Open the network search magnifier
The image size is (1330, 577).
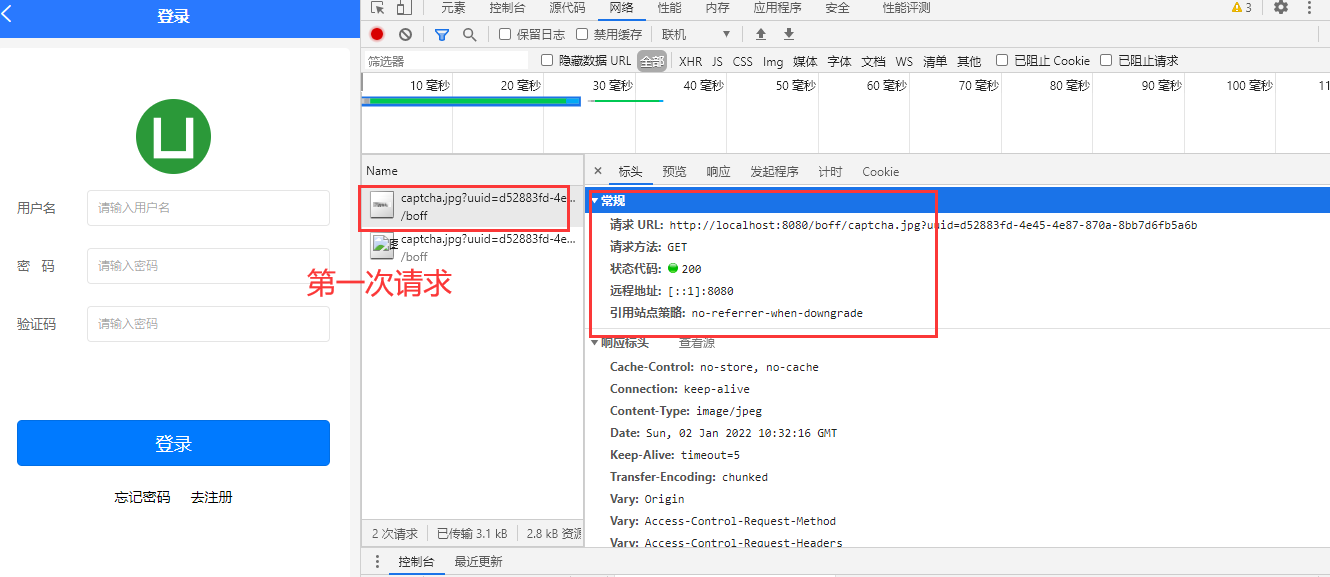tap(469, 34)
